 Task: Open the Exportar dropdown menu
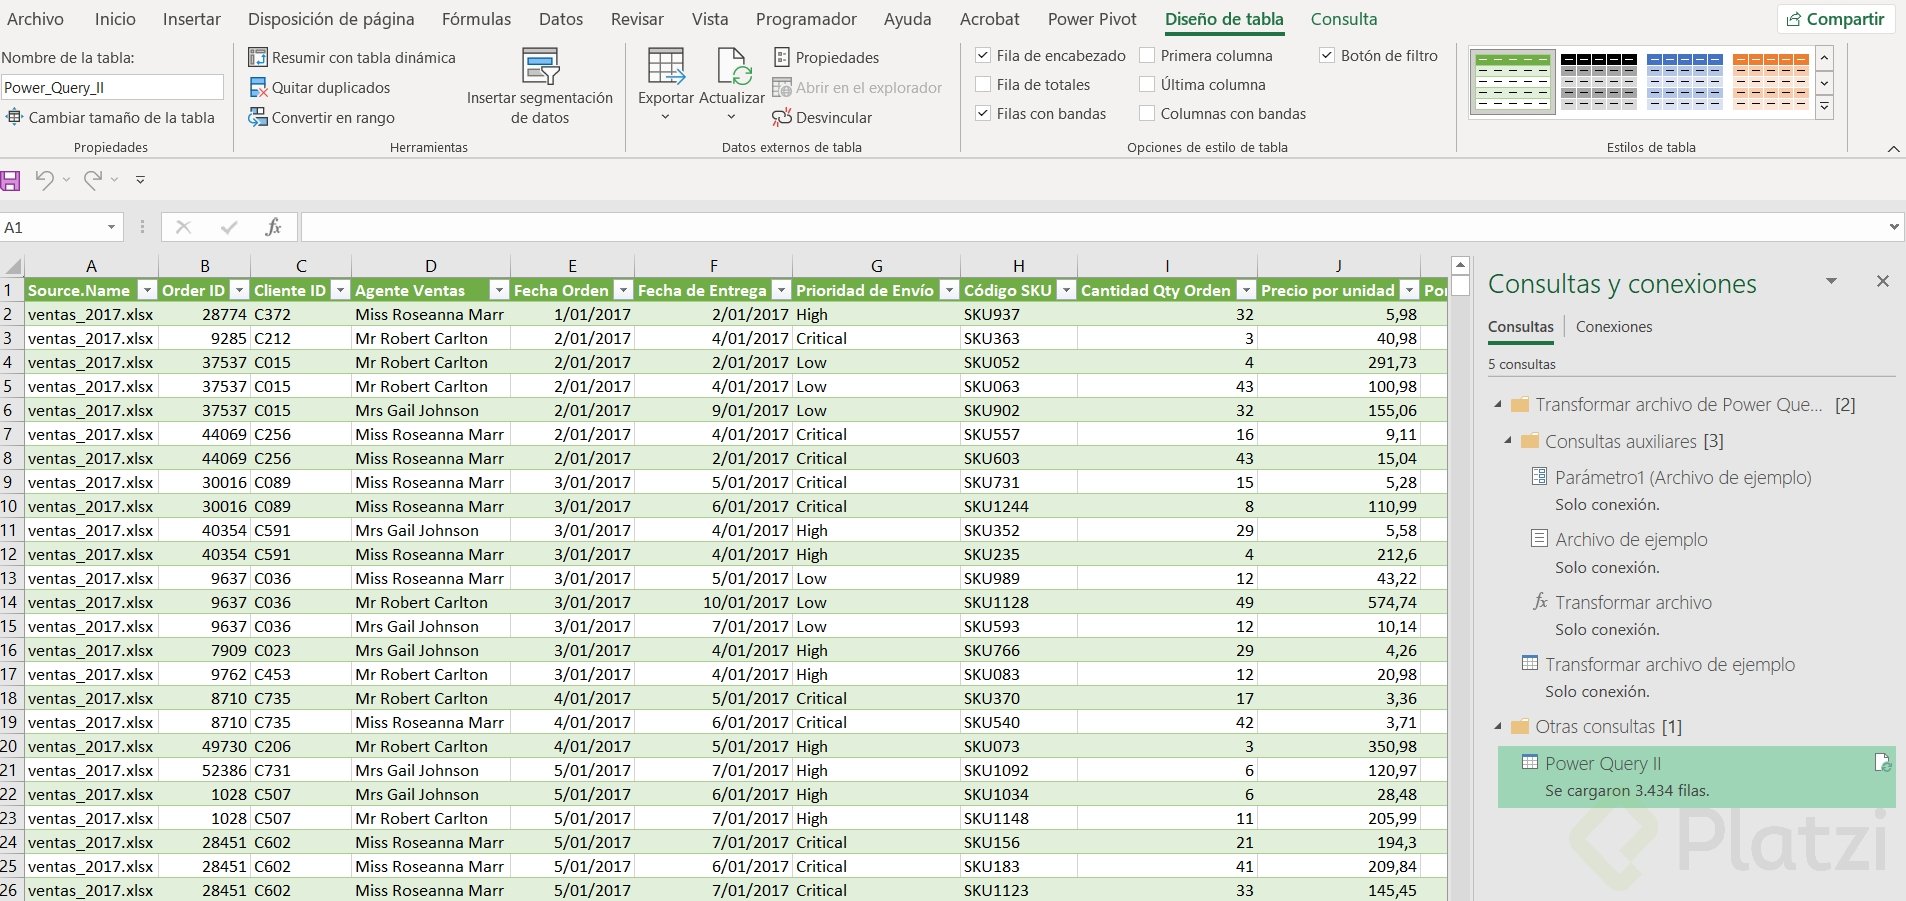[x=665, y=117]
